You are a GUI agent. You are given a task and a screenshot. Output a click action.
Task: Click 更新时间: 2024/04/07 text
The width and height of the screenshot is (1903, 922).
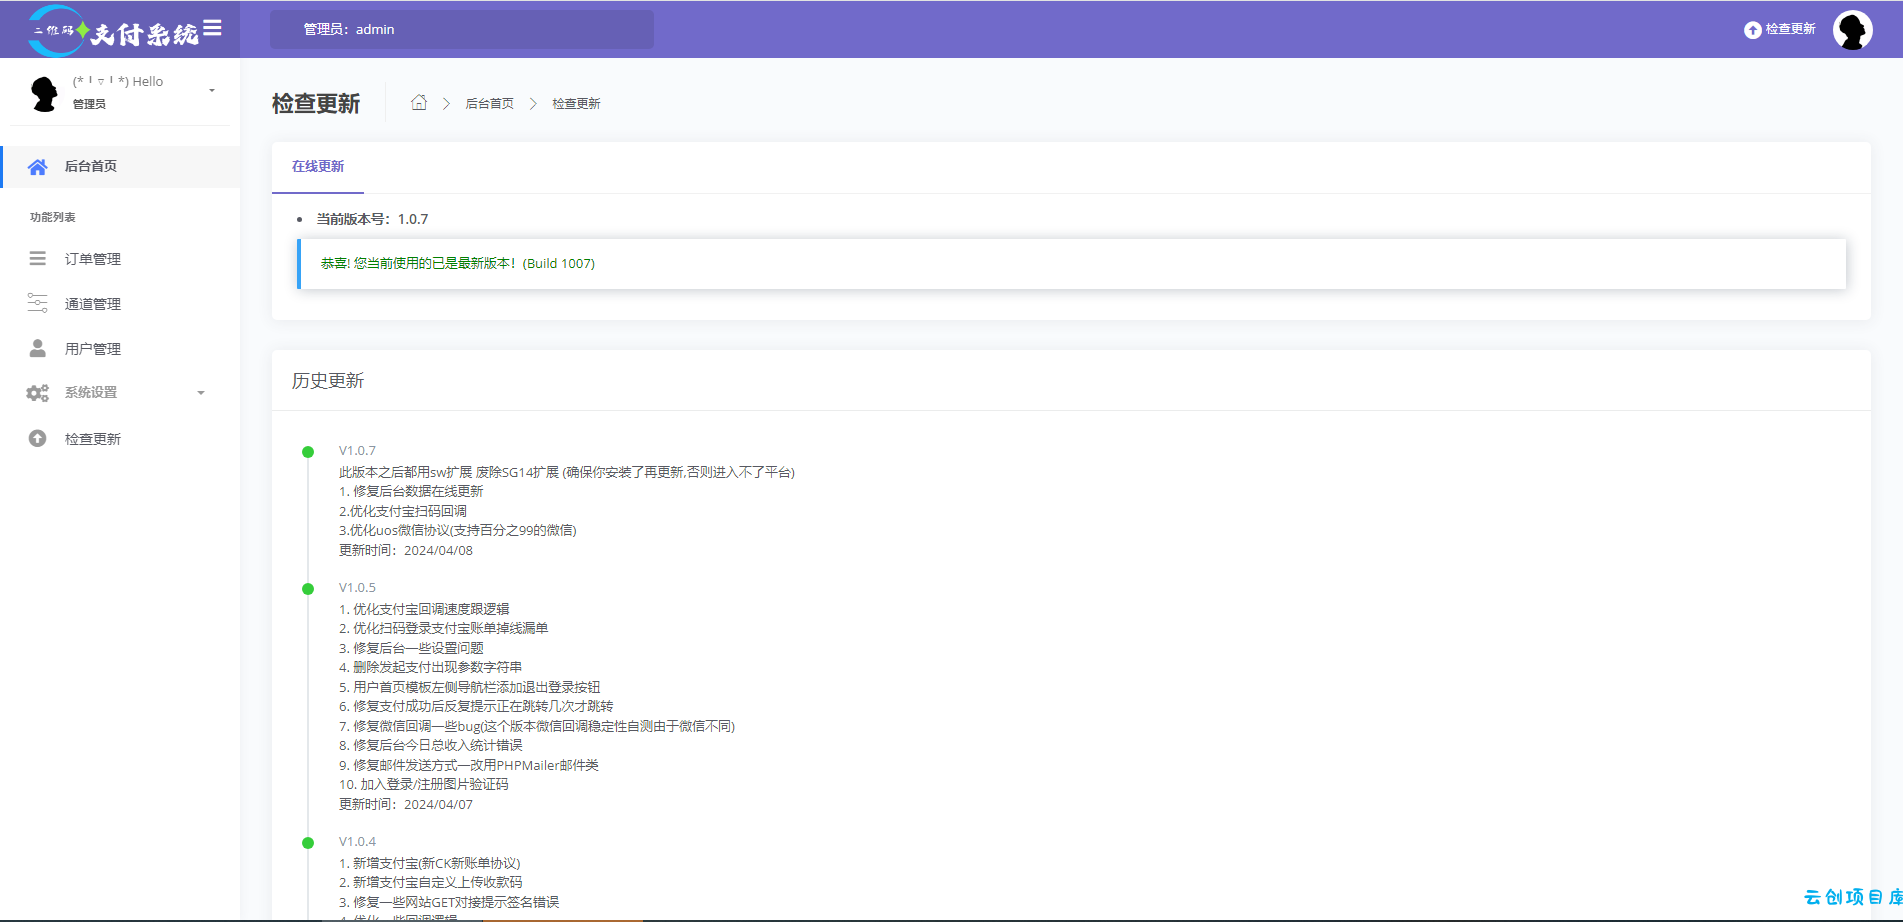406,804
